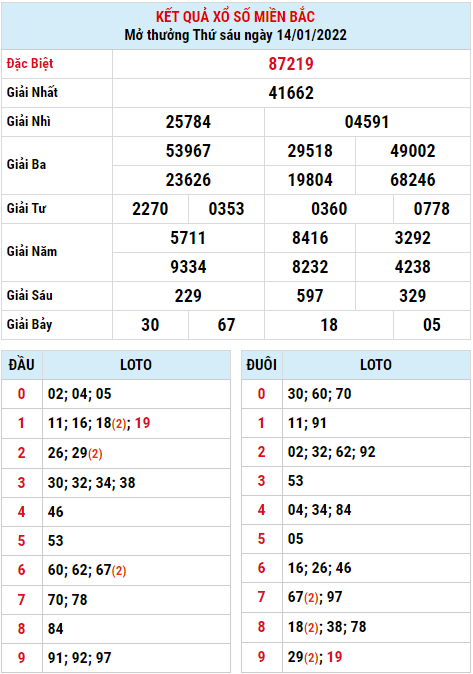This screenshot has height=674, width=473.
Task: Select ĐUÔI loto row '16; 26; 46'
Action: click(319, 568)
